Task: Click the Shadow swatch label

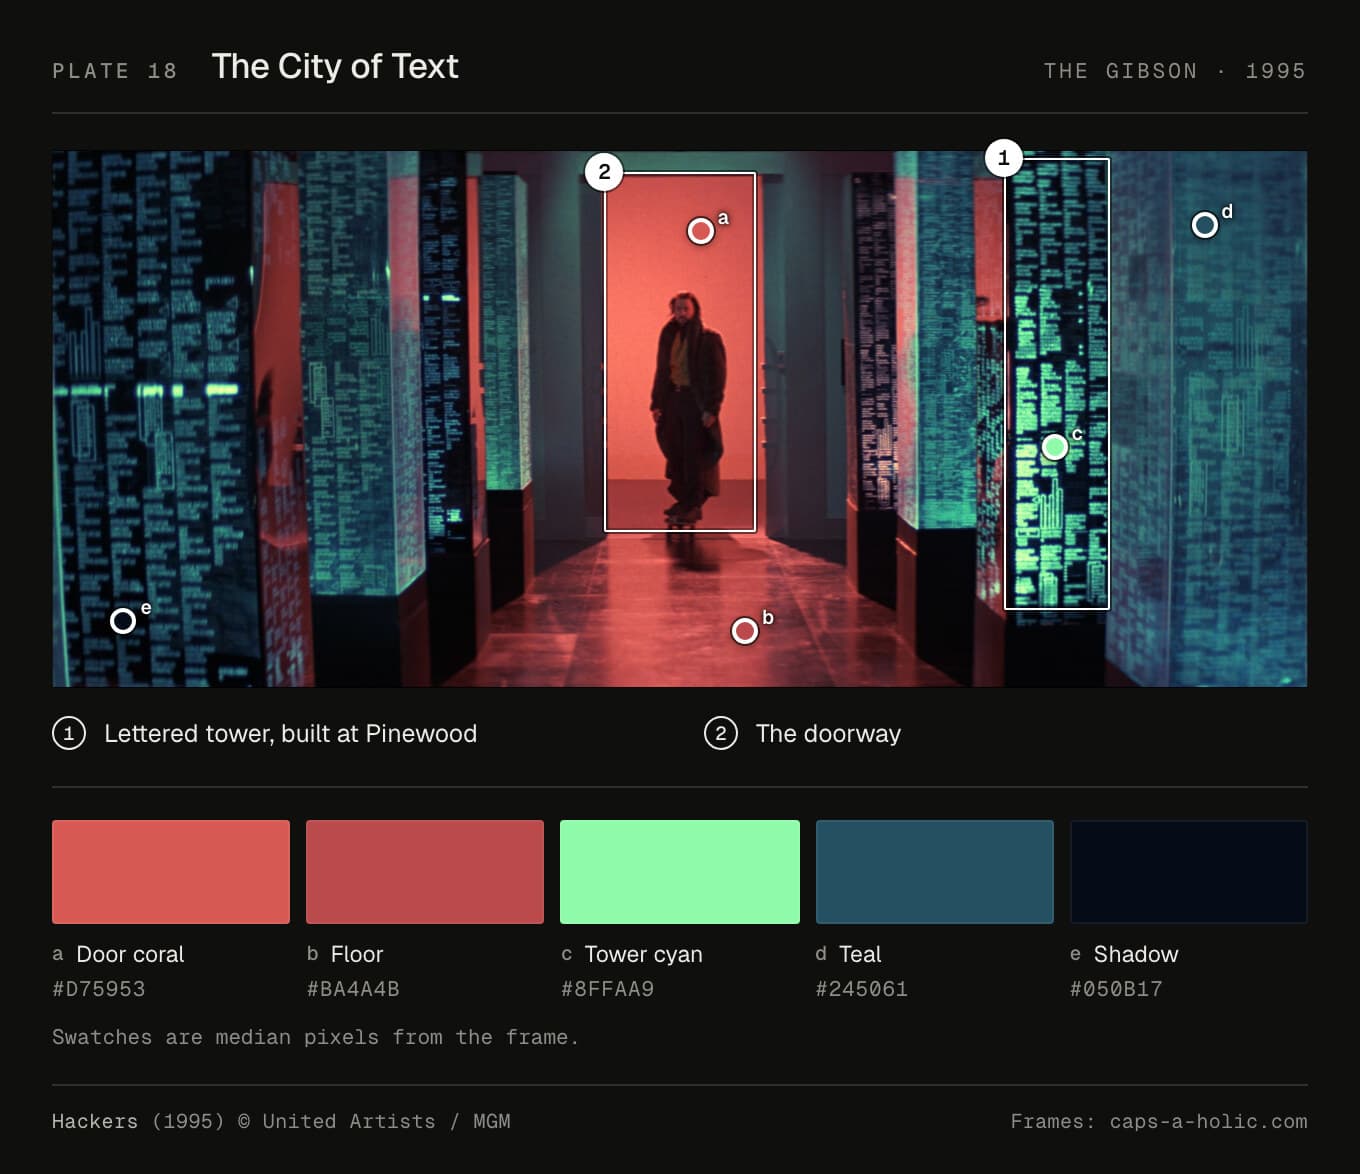Action: (1136, 954)
